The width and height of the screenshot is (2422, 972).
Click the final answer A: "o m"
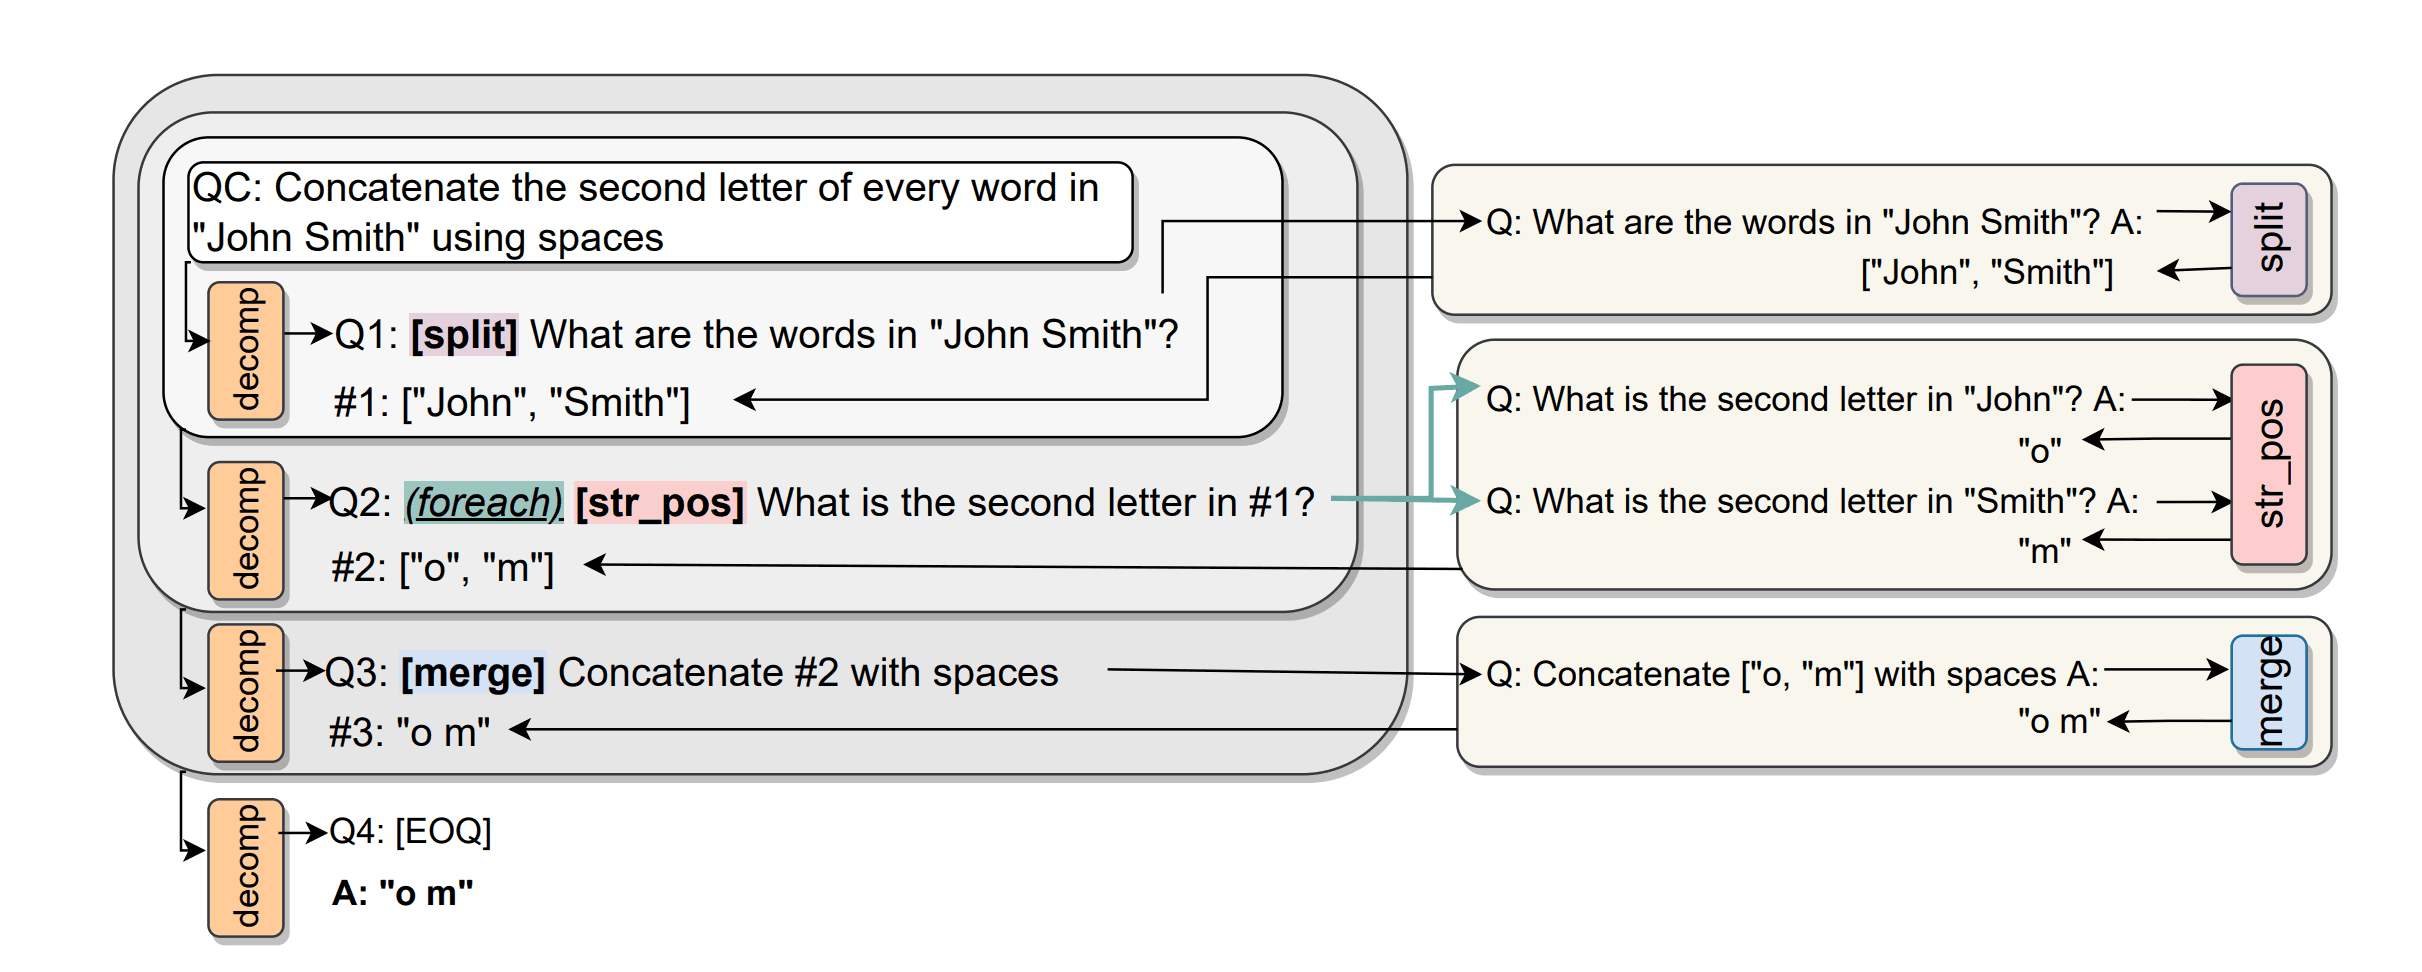[x=403, y=893]
